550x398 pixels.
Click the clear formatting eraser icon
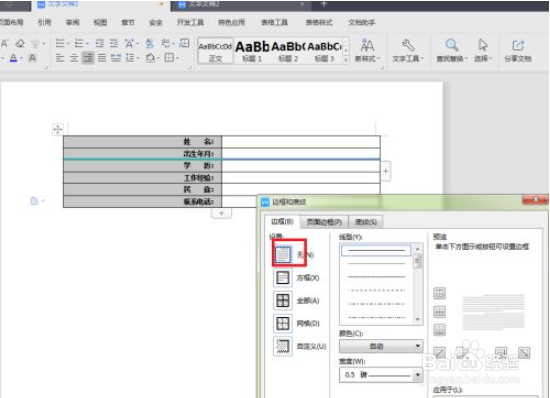point(20,43)
